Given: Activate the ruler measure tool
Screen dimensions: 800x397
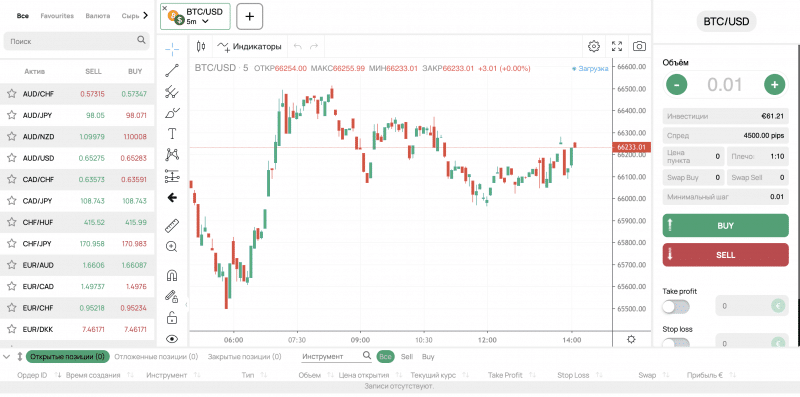Looking at the screenshot, I should [x=172, y=226].
